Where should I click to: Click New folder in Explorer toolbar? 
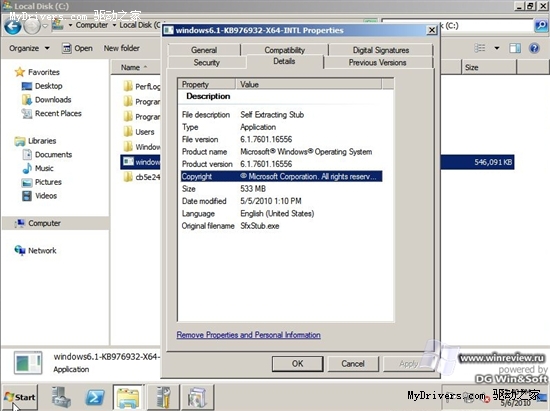[121, 48]
